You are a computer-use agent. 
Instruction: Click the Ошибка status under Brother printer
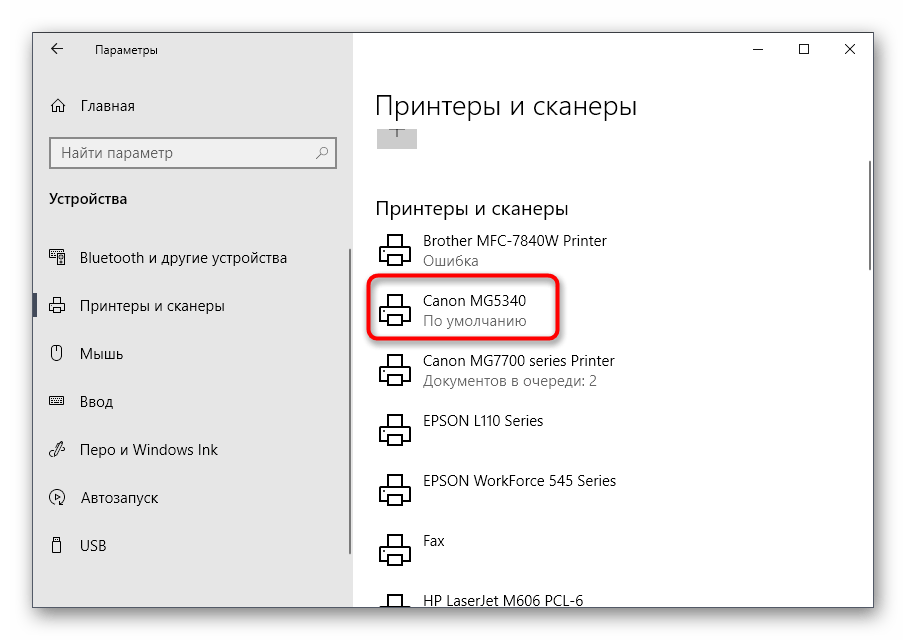[451, 261]
